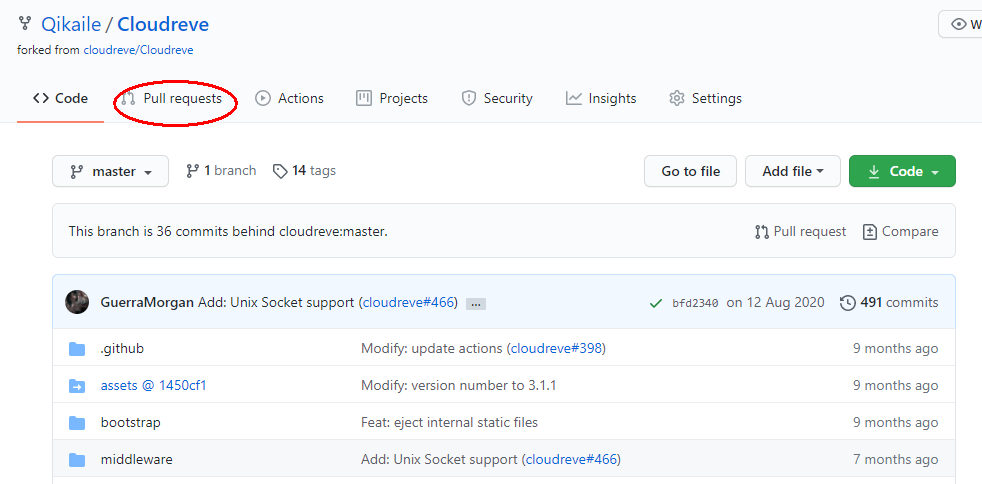Image resolution: width=982 pixels, height=484 pixels.
Task: Open the Actions tab
Action: point(289,98)
